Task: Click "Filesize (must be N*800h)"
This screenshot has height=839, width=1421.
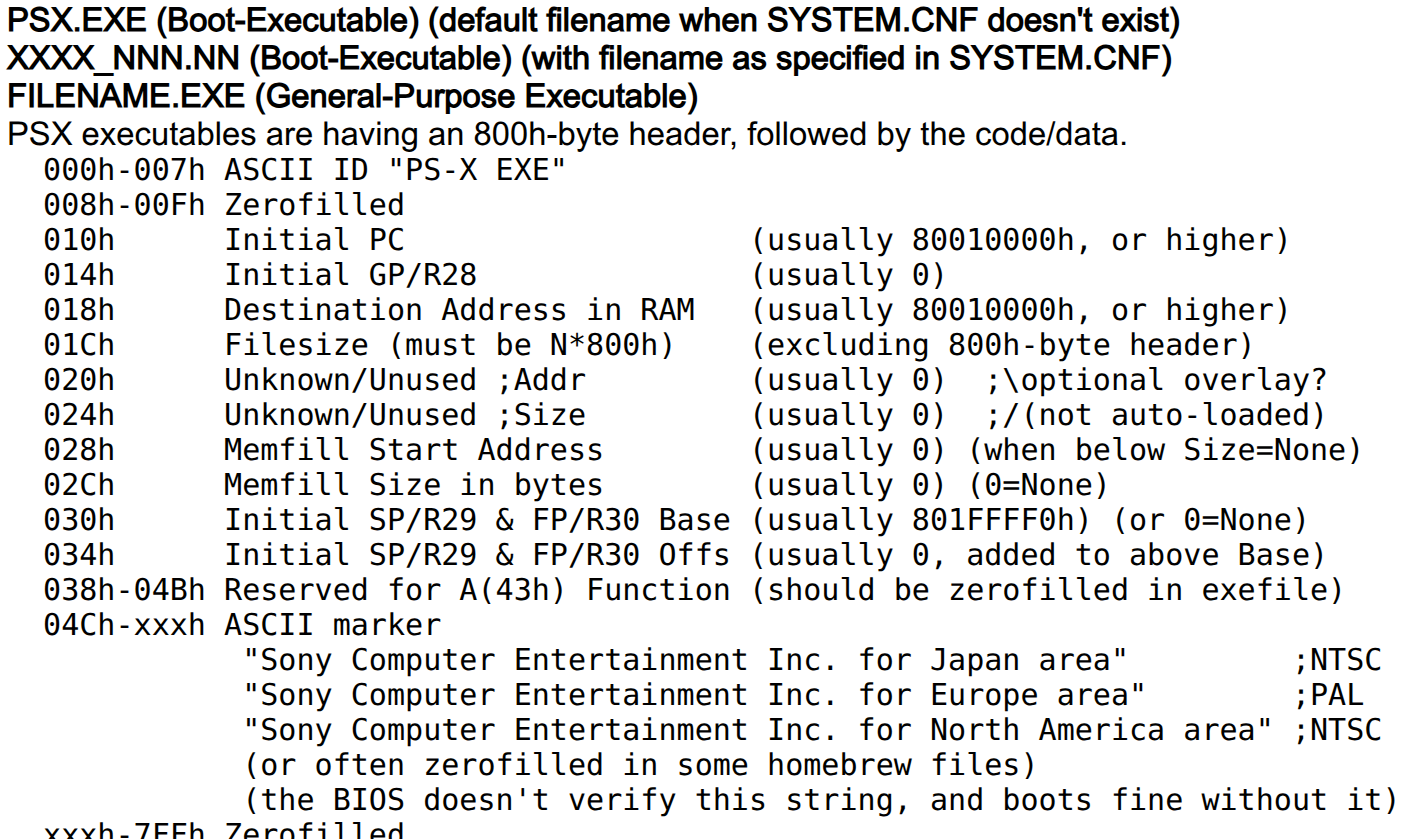Action: point(449,345)
